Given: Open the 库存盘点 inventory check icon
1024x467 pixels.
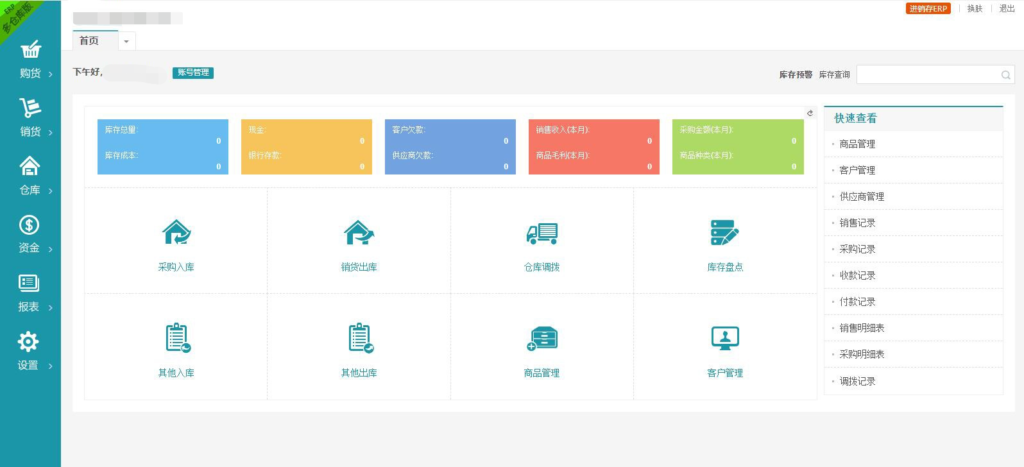Looking at the screenshot, I should [724, 233].
